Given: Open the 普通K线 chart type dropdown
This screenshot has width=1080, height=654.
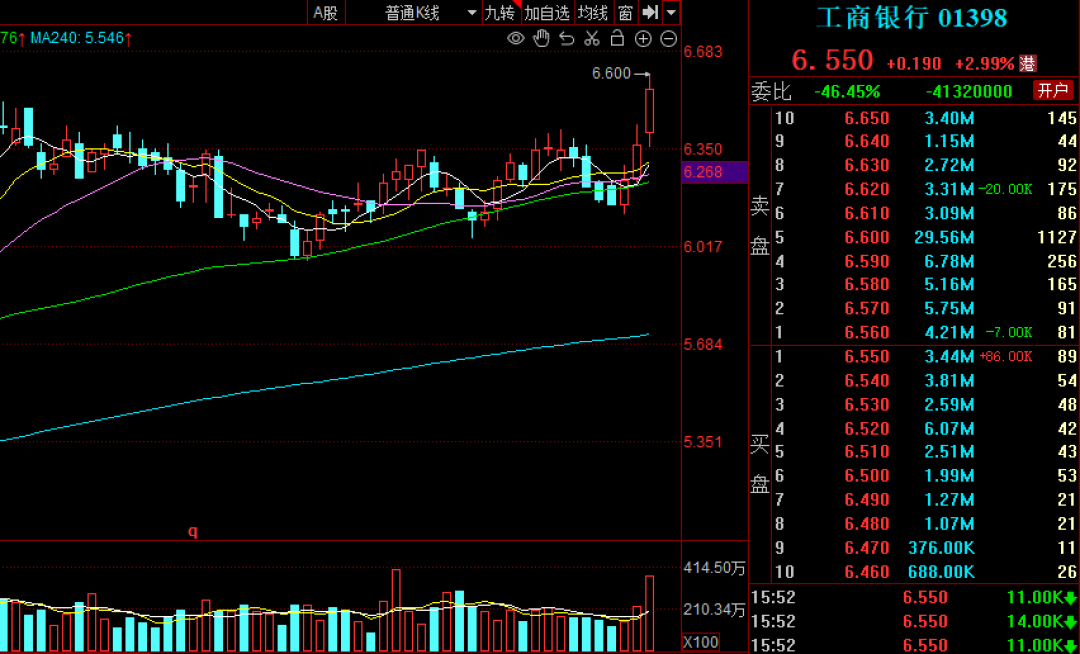Looking at the screenshot, I should click(x=430, y=12).
